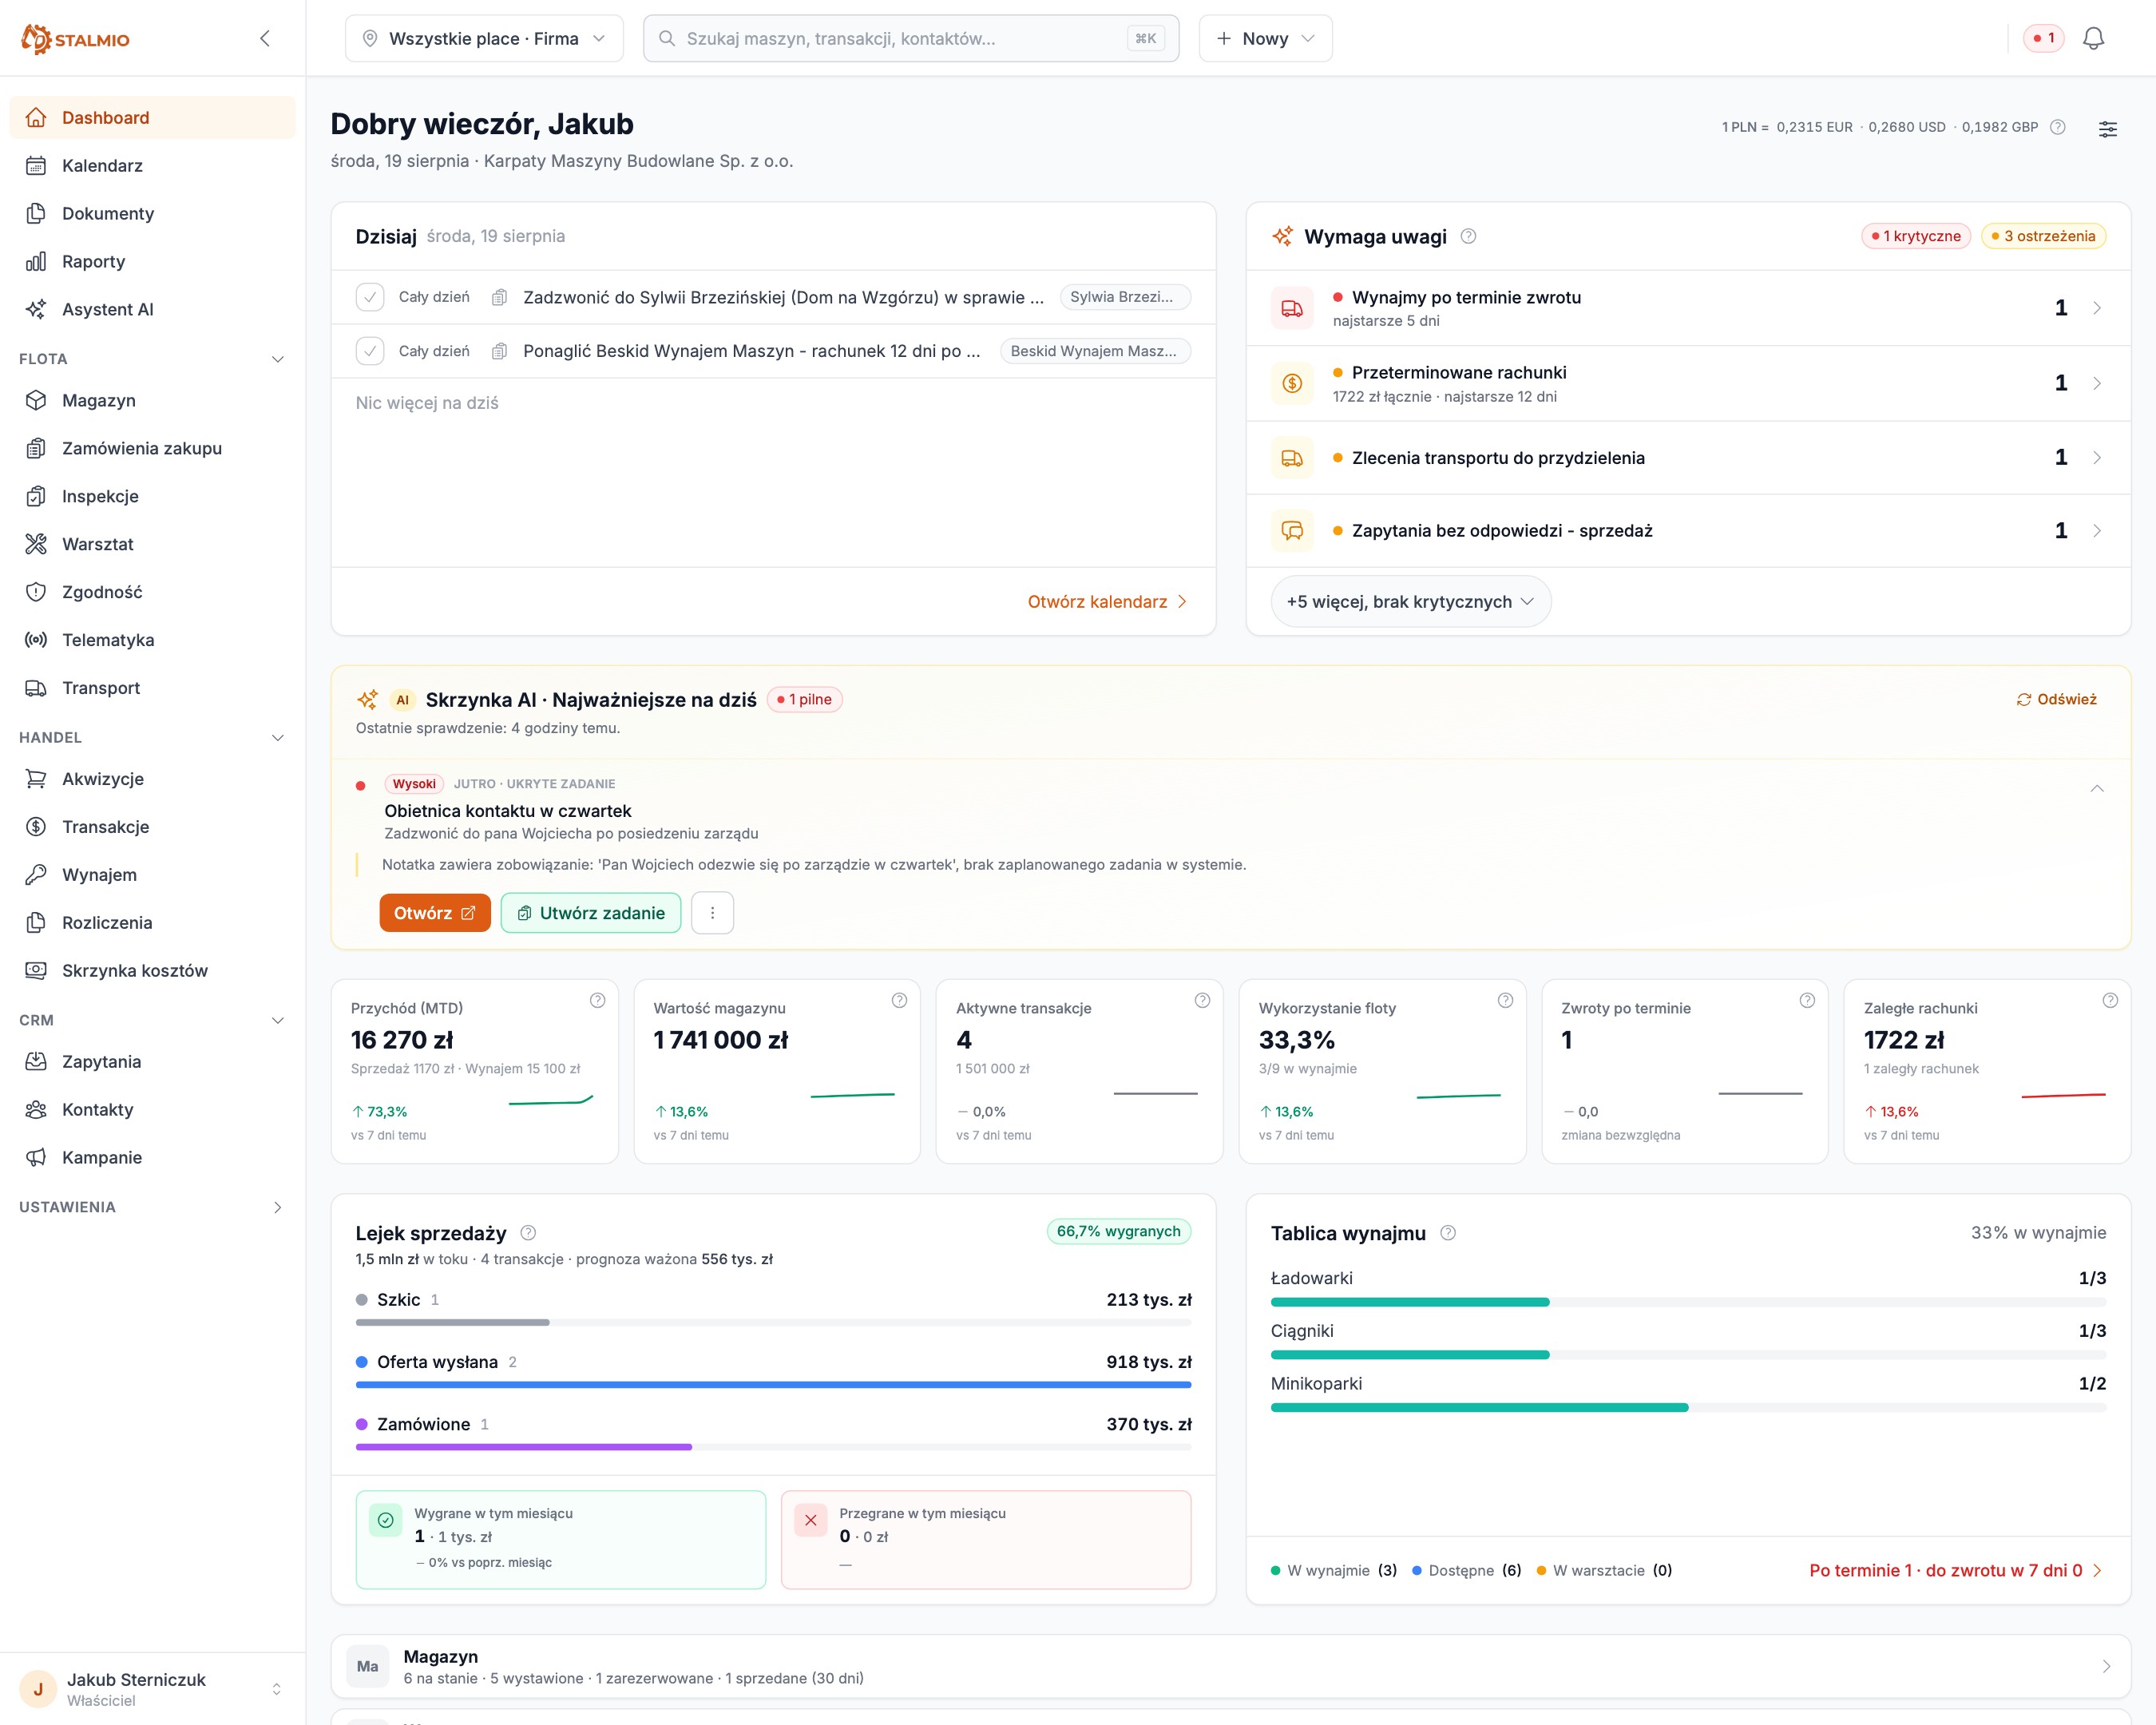Check off the Beskid Wynajem Maszyn reminder task

(370, 351)
